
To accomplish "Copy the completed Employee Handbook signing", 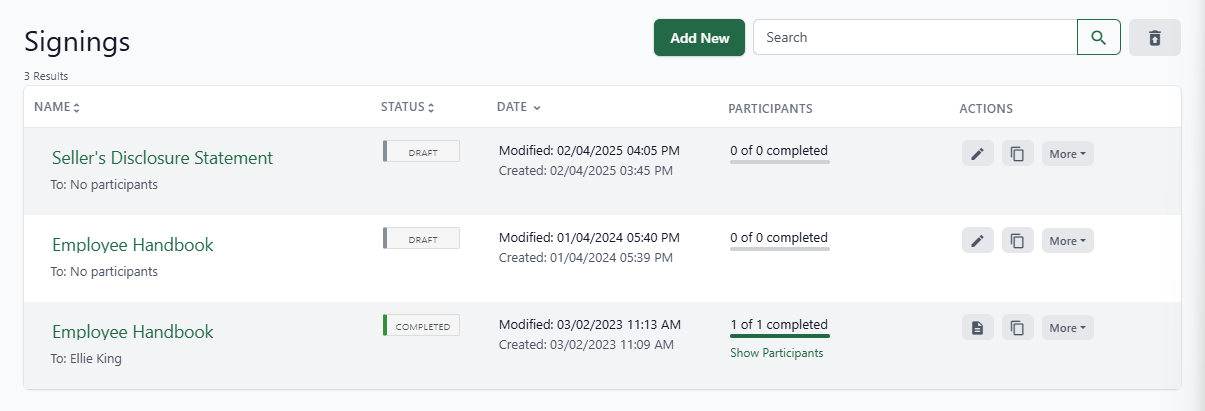I will click(1017, 328).
